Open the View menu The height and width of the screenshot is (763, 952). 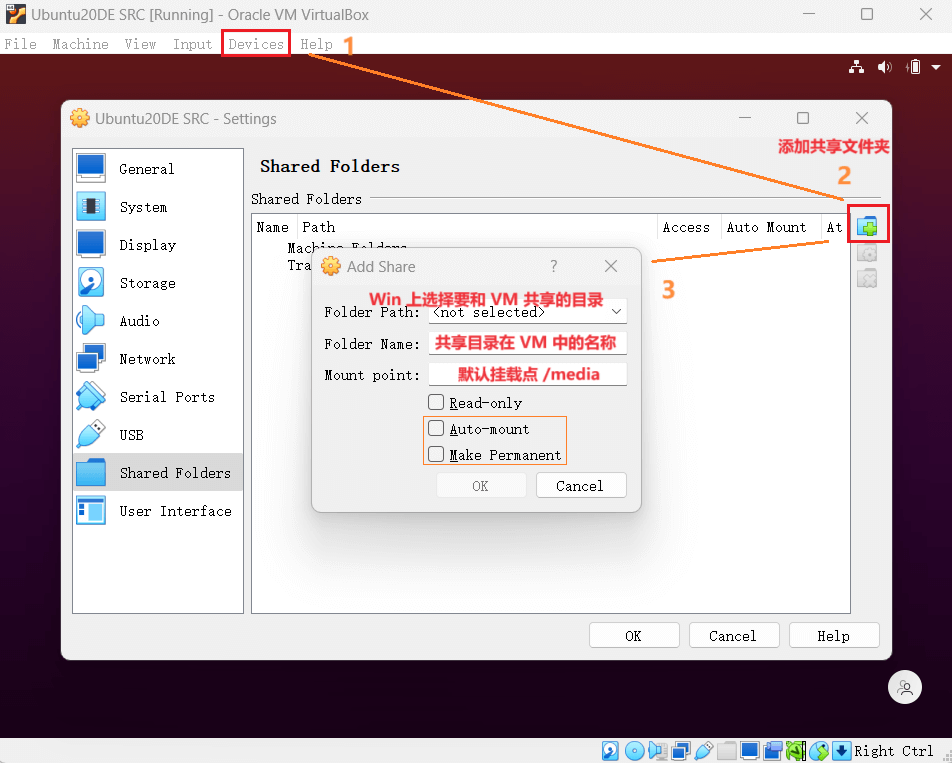(140, 44)
